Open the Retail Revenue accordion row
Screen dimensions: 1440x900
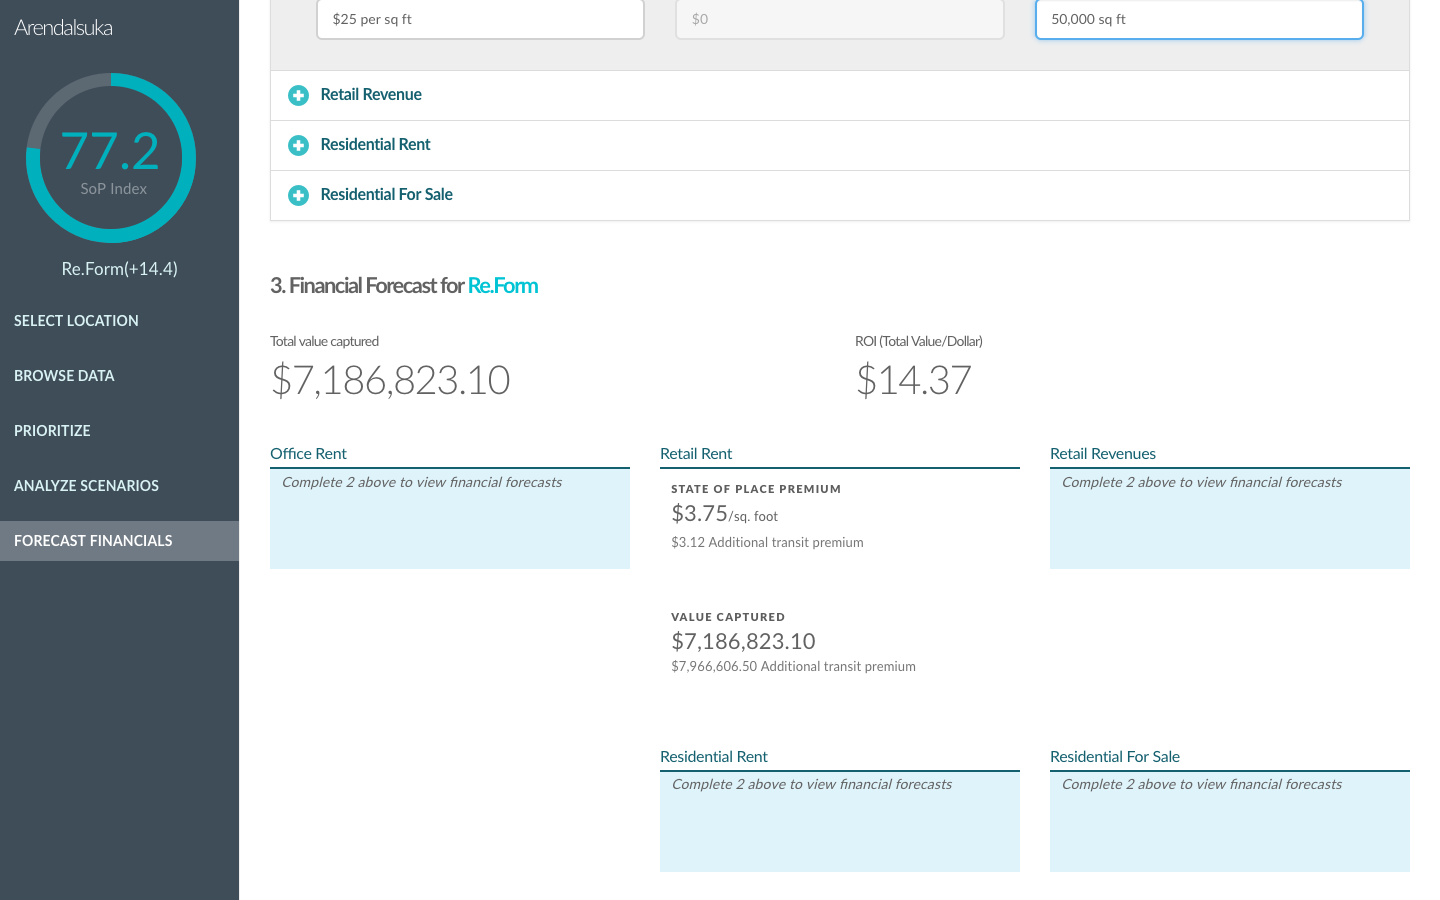pyautogui.click(x=840, y=95)
